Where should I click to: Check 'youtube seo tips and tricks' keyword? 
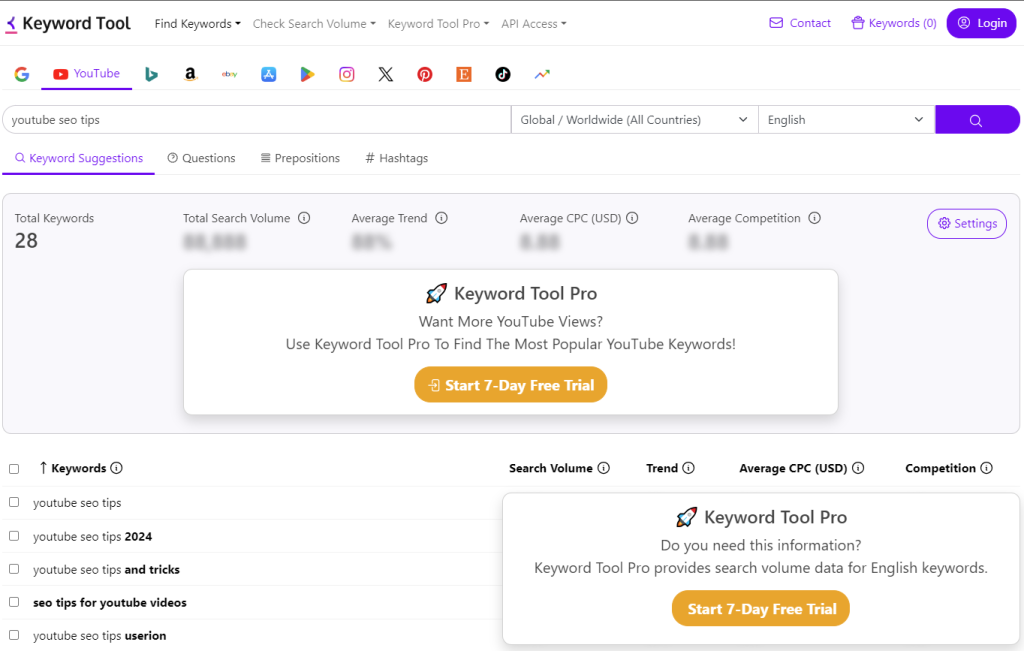tap(14, 569)
